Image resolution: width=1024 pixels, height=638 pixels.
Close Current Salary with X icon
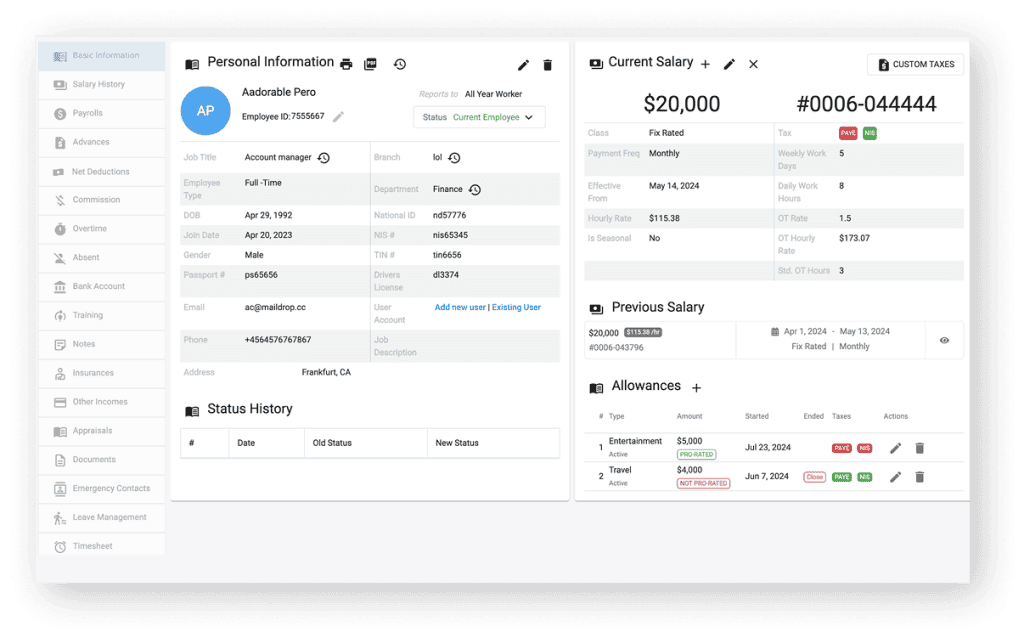click(753, 64)
